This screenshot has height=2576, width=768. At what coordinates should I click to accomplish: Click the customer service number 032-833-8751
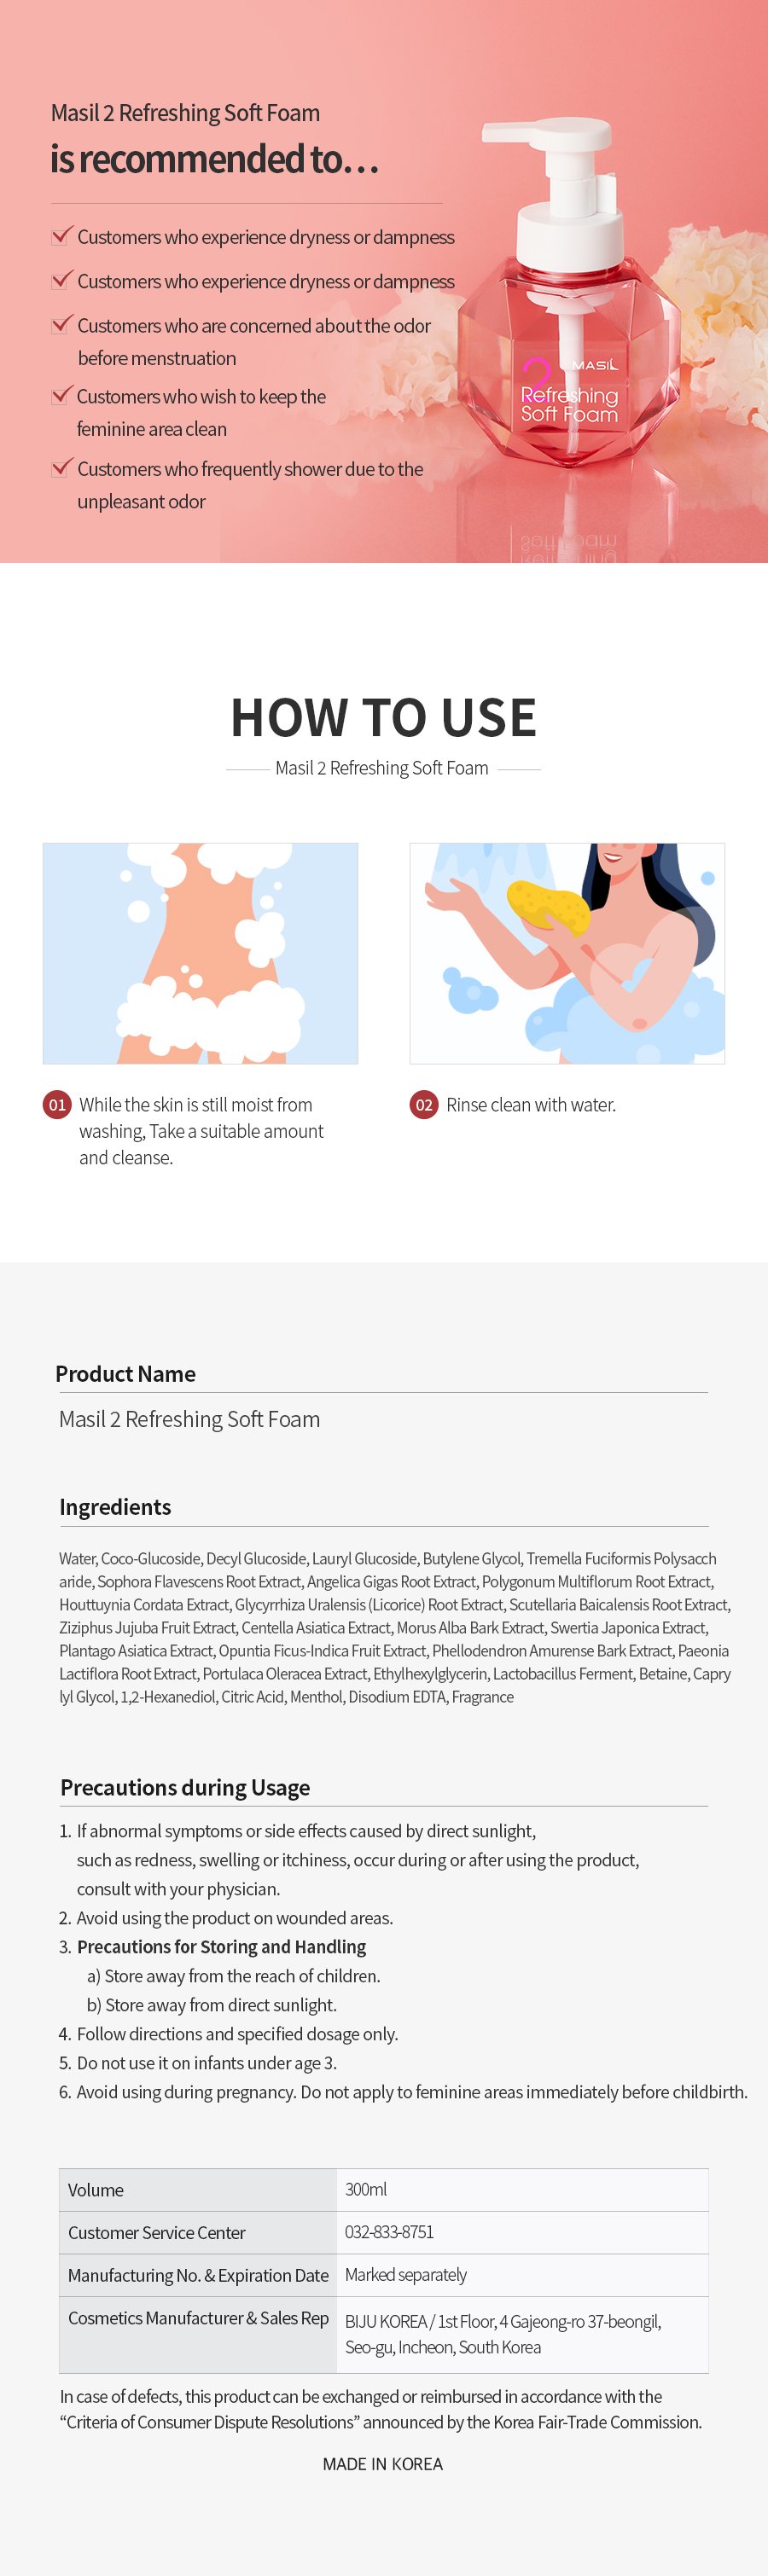(389, 2232)
